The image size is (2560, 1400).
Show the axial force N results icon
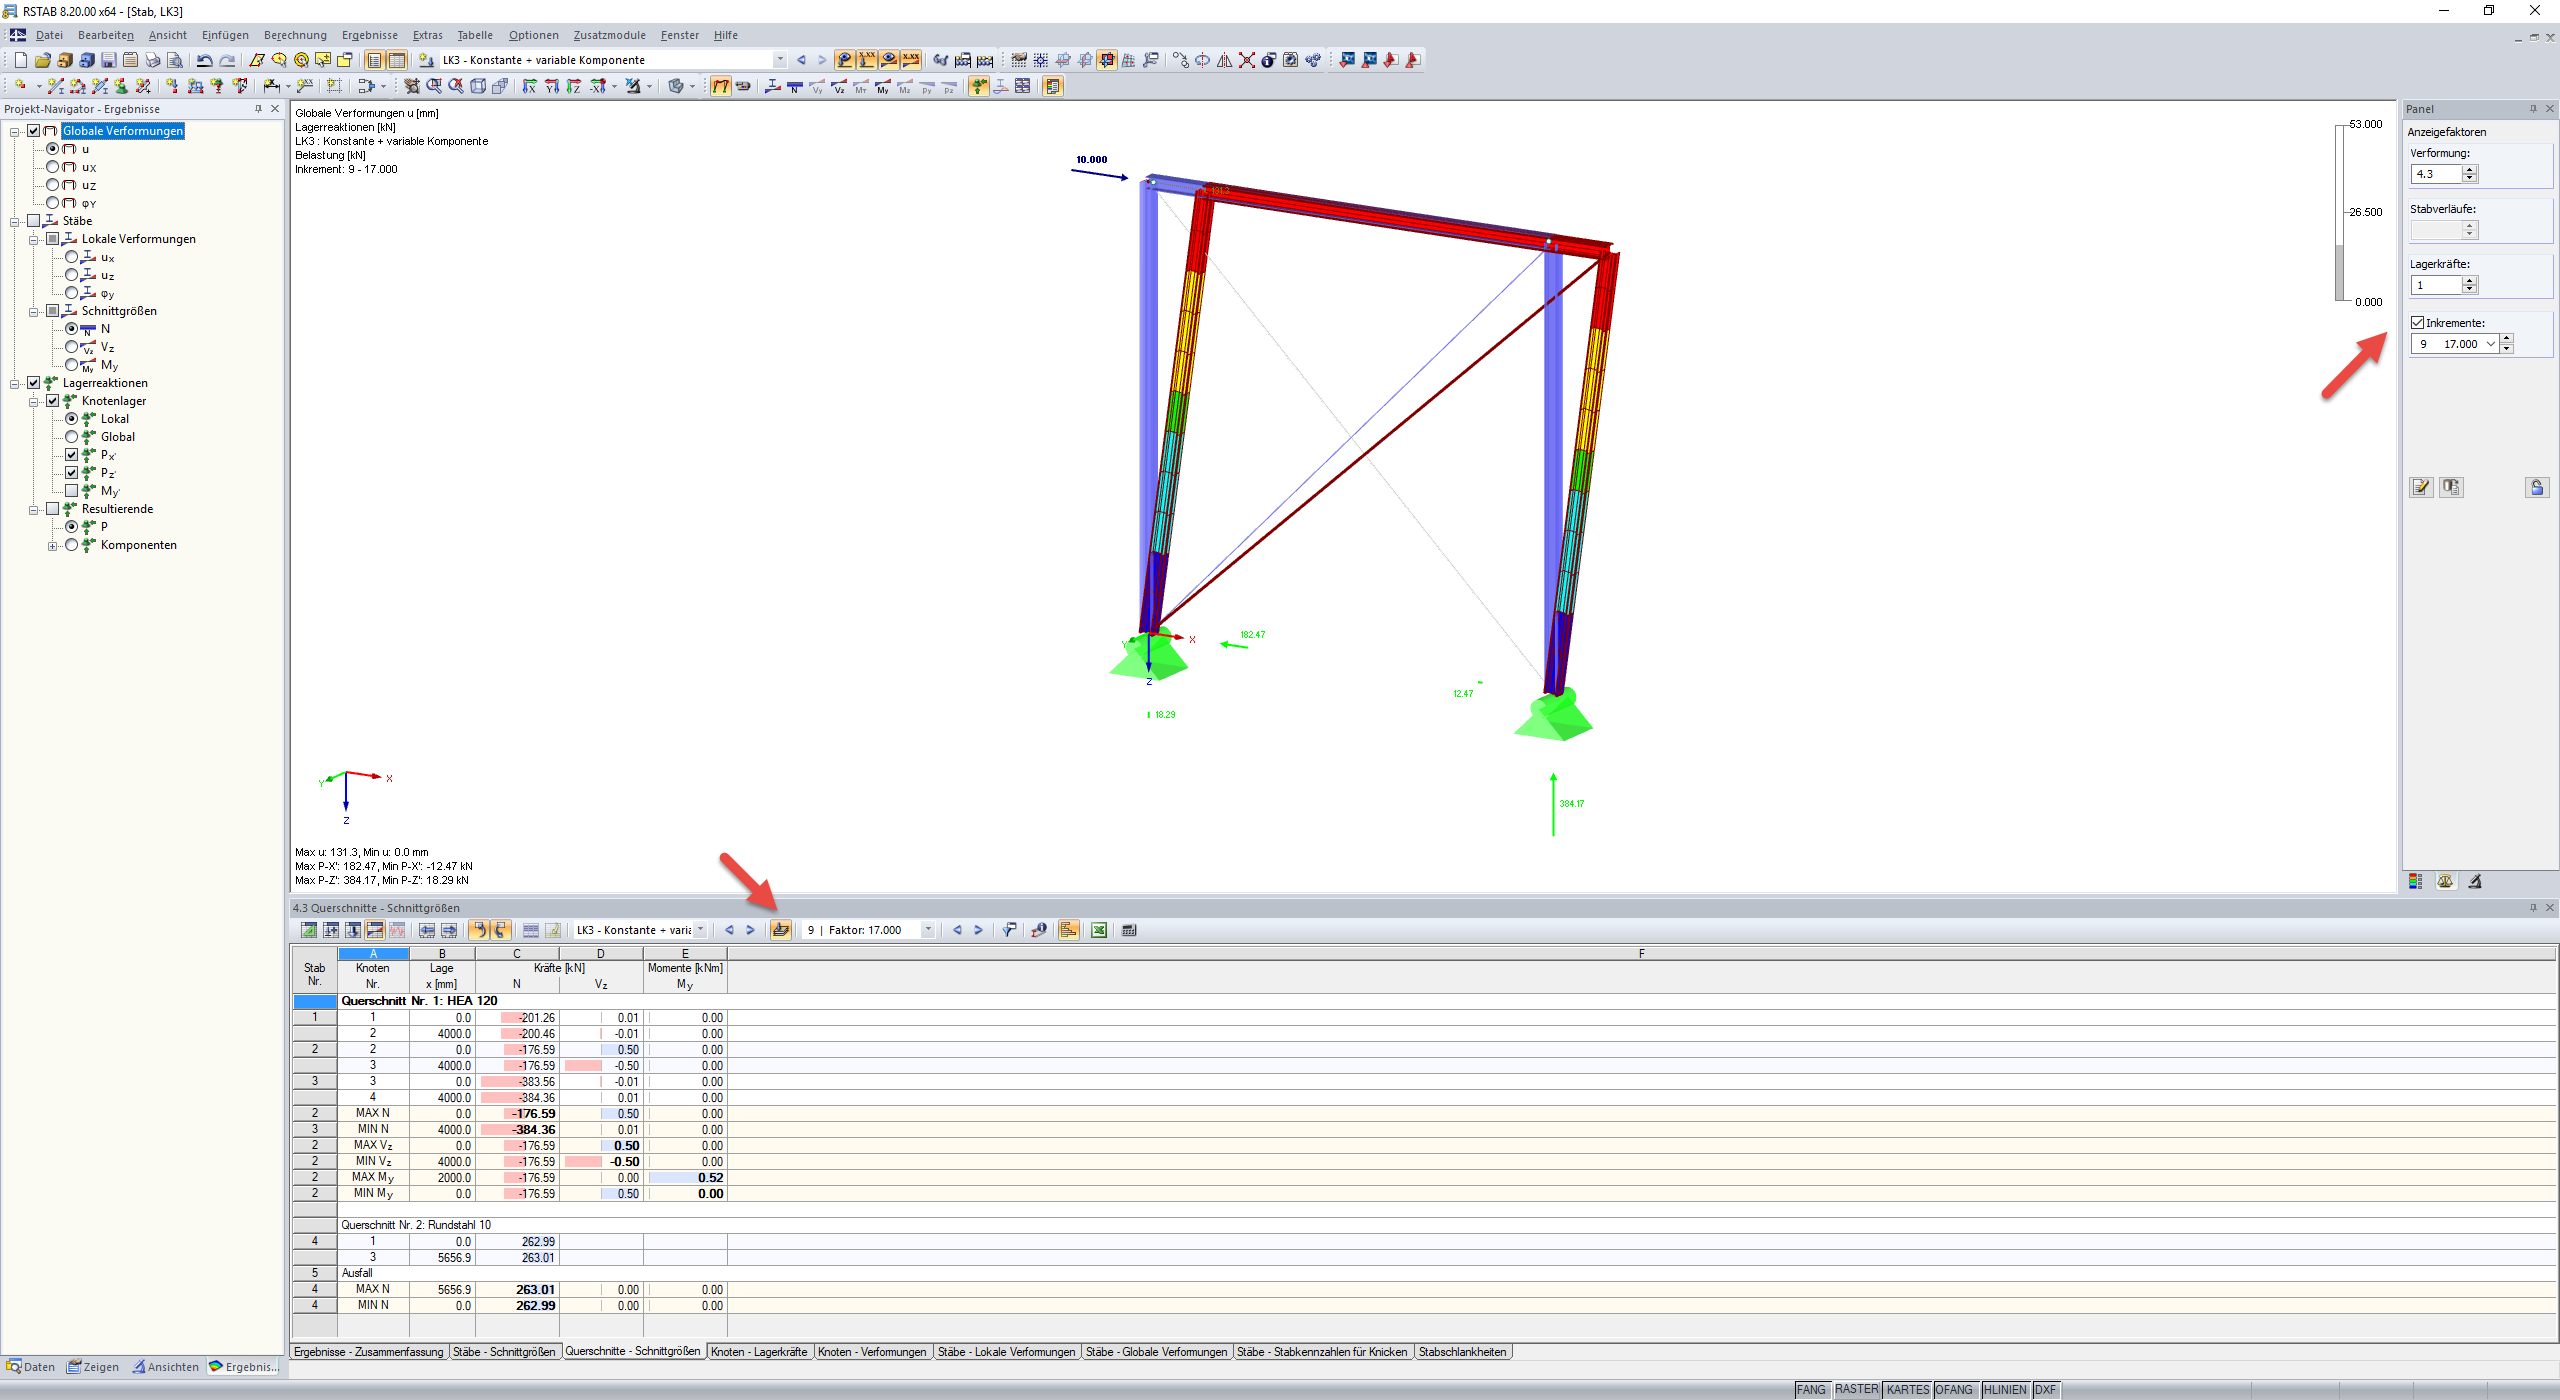click(x=795, y=87)
